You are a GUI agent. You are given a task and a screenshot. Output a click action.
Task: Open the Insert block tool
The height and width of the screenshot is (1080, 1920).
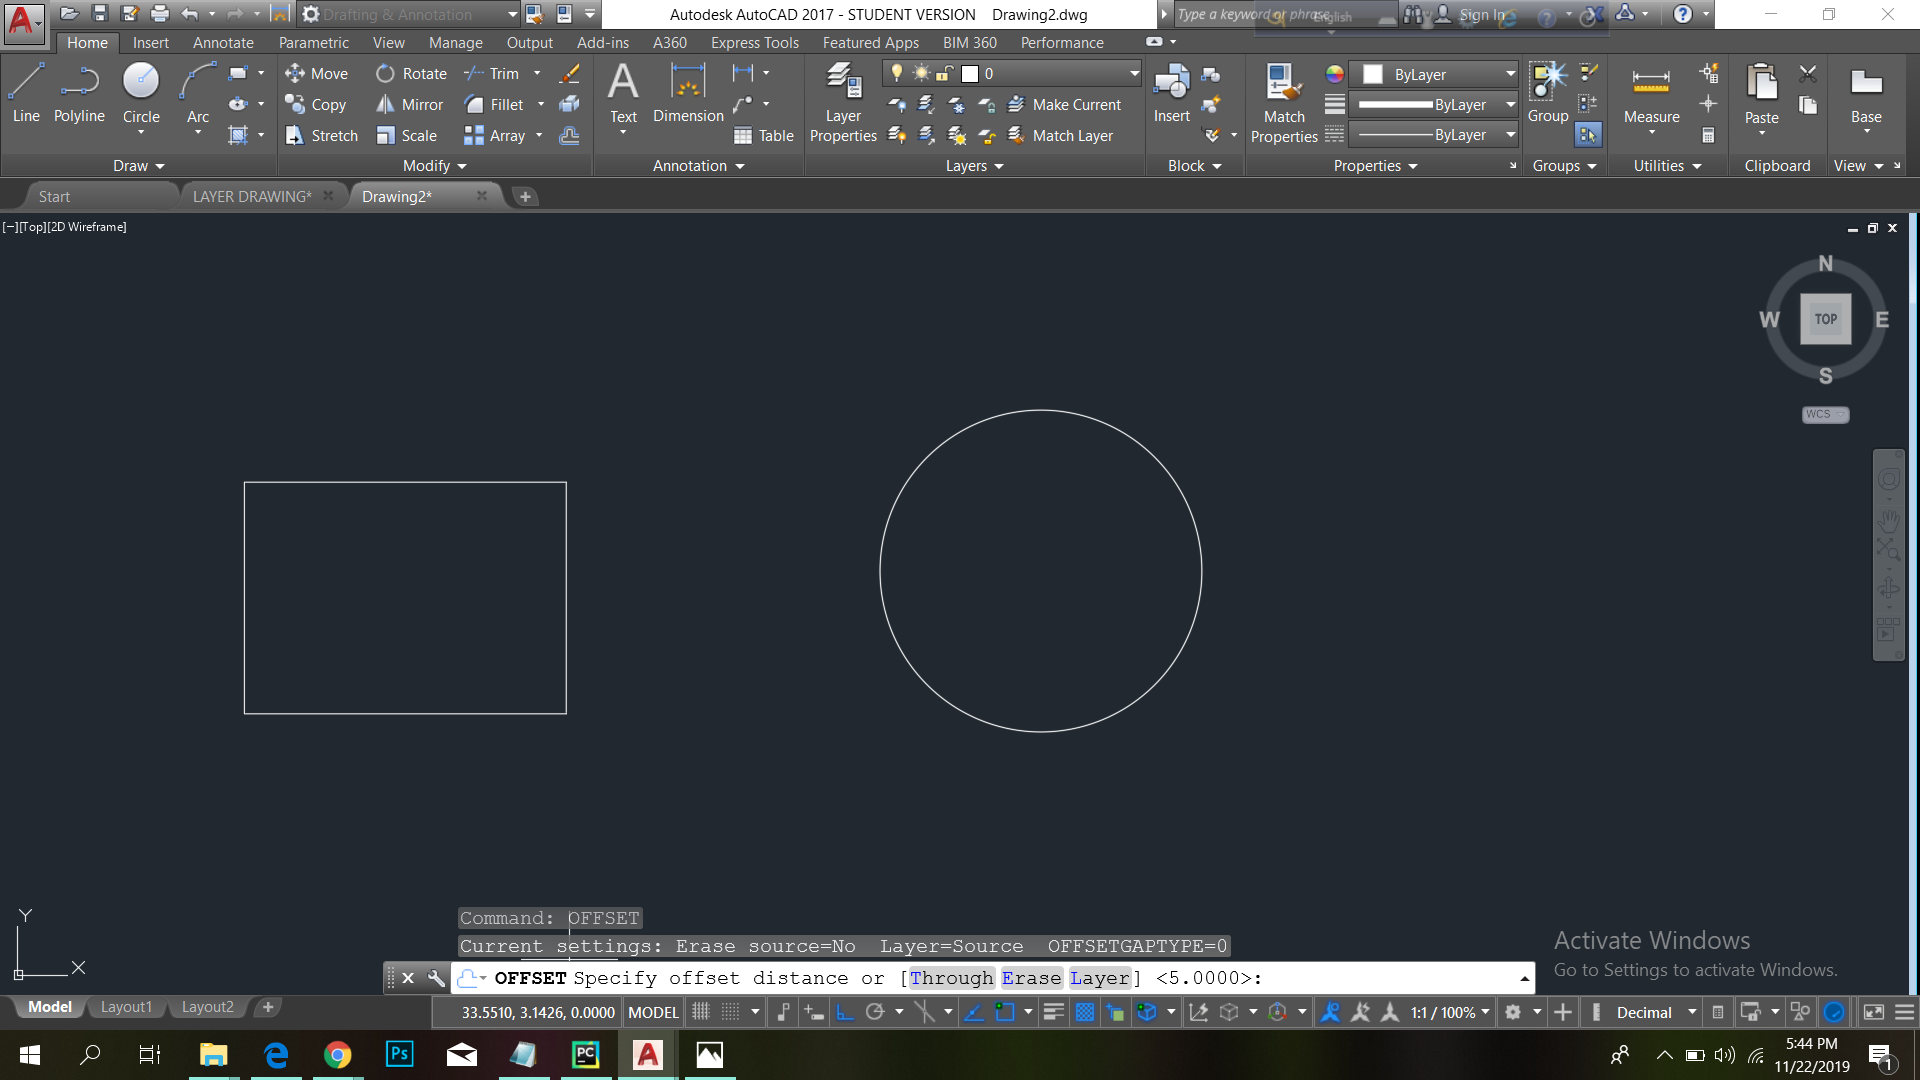[x=1171, y=92]
